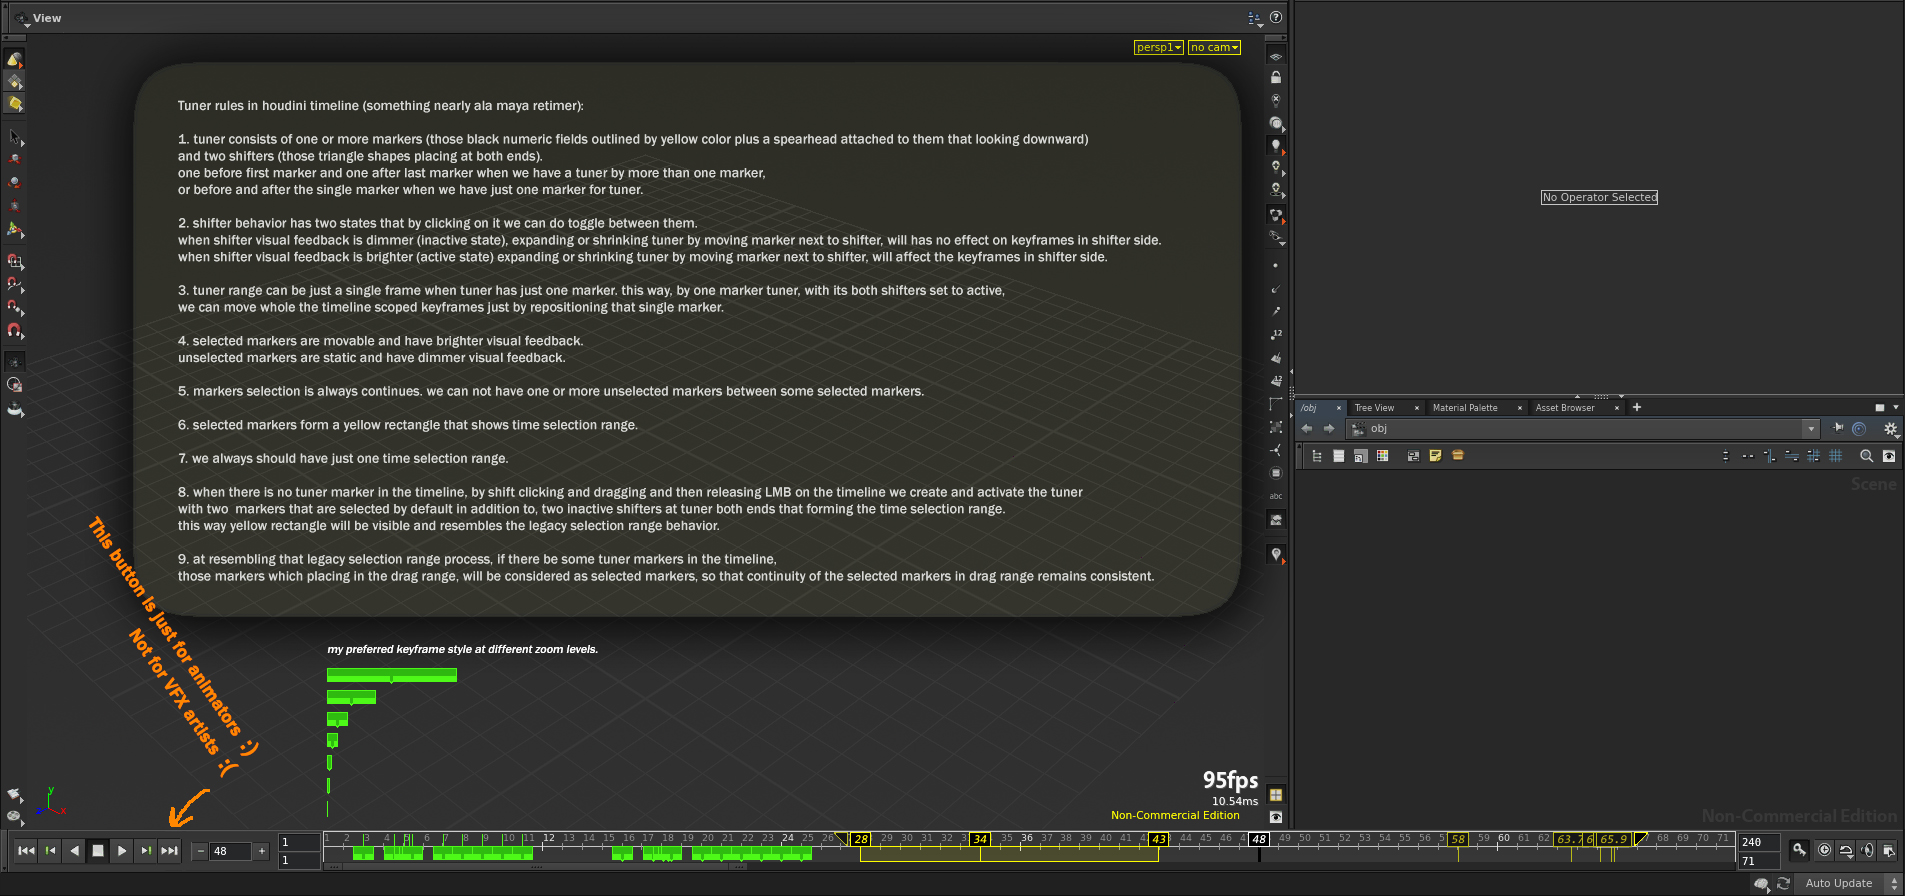Close the Asset Browser tab
Viewport: 1905px width, 896px height.
(x=1617, y=408)
